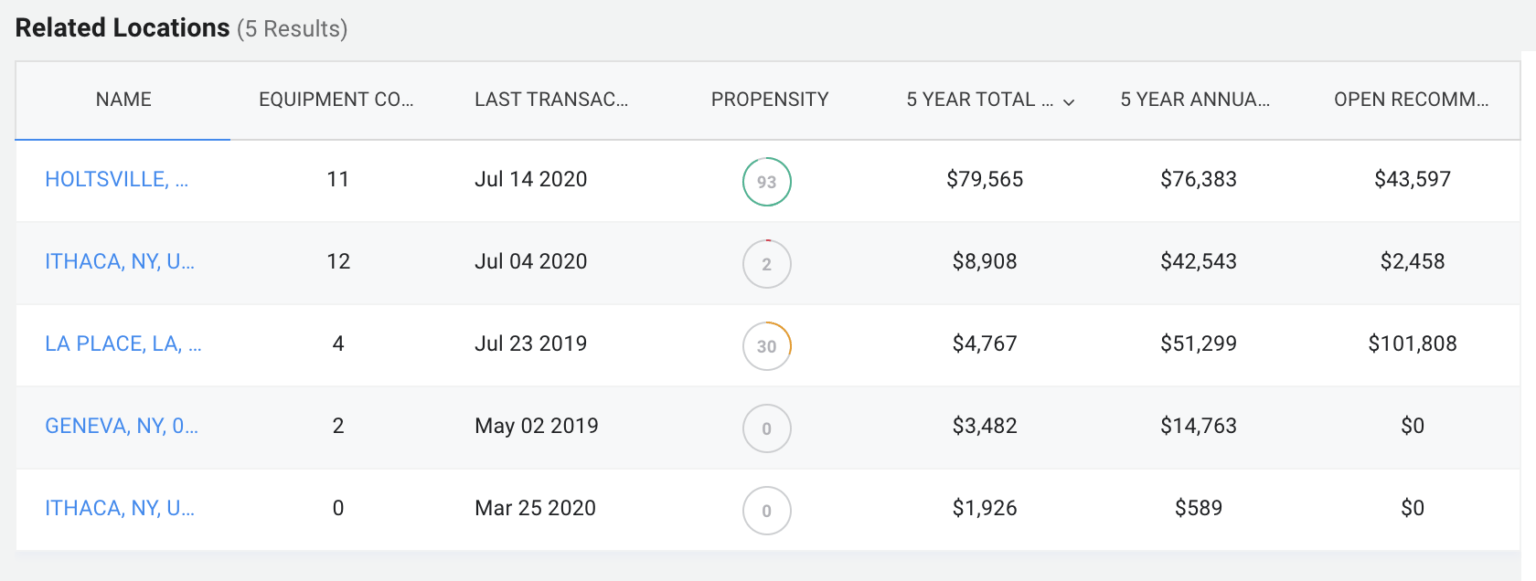This screenshot has width=1536, height=581.
Task: Click Geneva row's propensity indicator showing 0
Action: [767, 428]
